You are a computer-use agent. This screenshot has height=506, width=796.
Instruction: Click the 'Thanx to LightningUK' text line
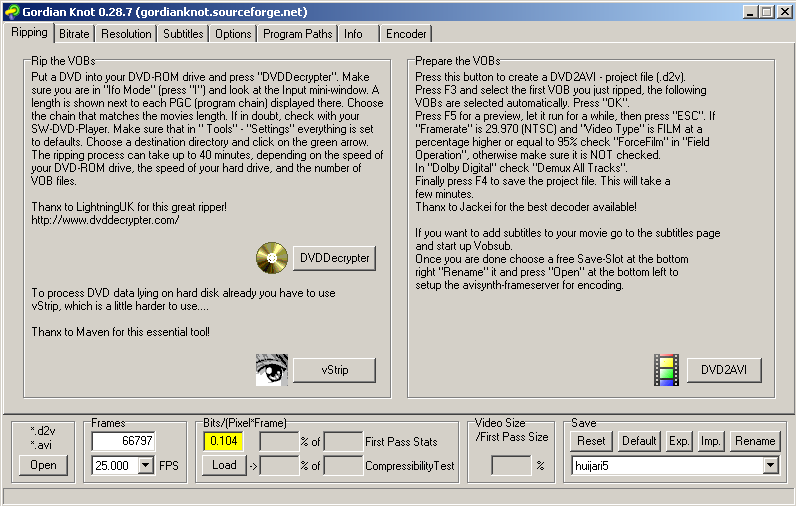(129, 207)
